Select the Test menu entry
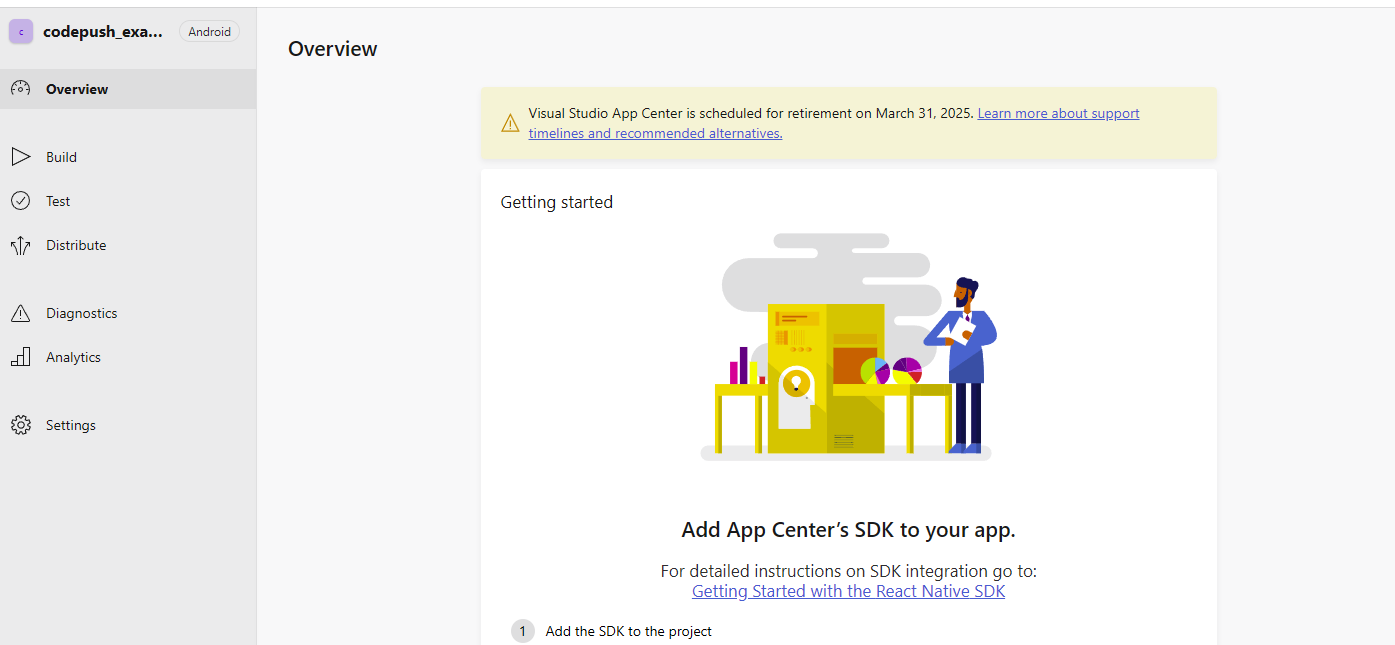The height and width of the screenshot is (645, 1395). [x=128, y=201]
